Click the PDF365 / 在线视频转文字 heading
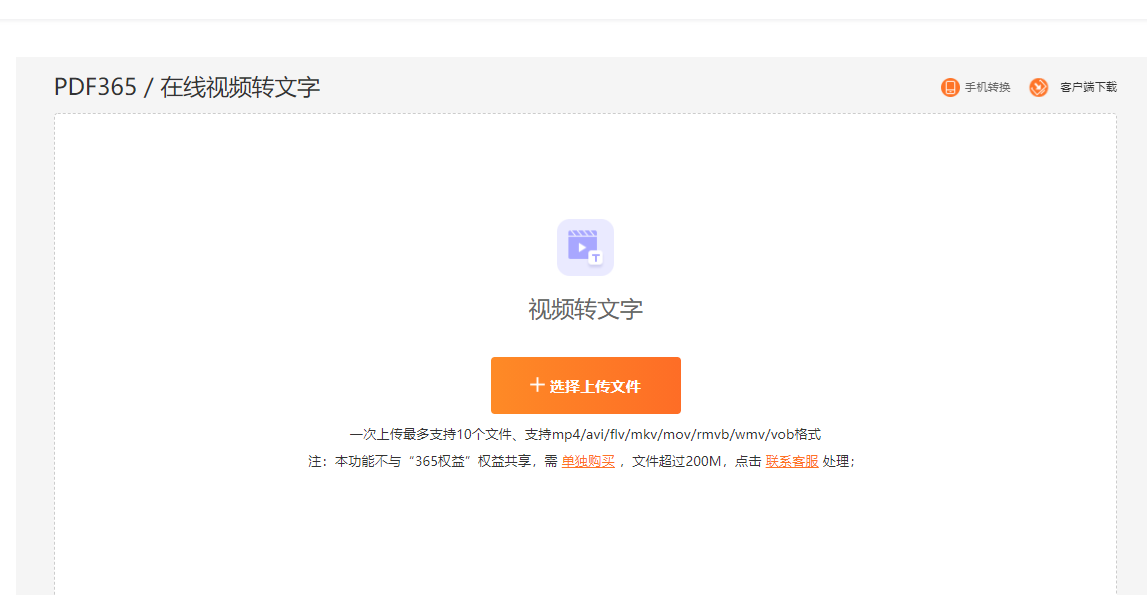 tap(187, 87)
